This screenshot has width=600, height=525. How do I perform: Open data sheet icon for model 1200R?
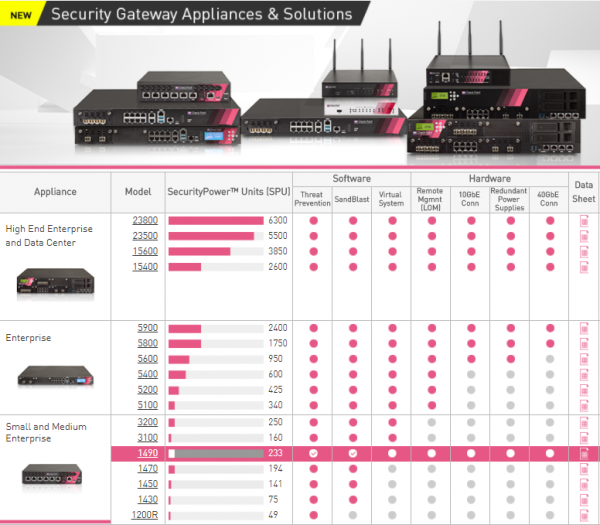click(x=584, y=515)
